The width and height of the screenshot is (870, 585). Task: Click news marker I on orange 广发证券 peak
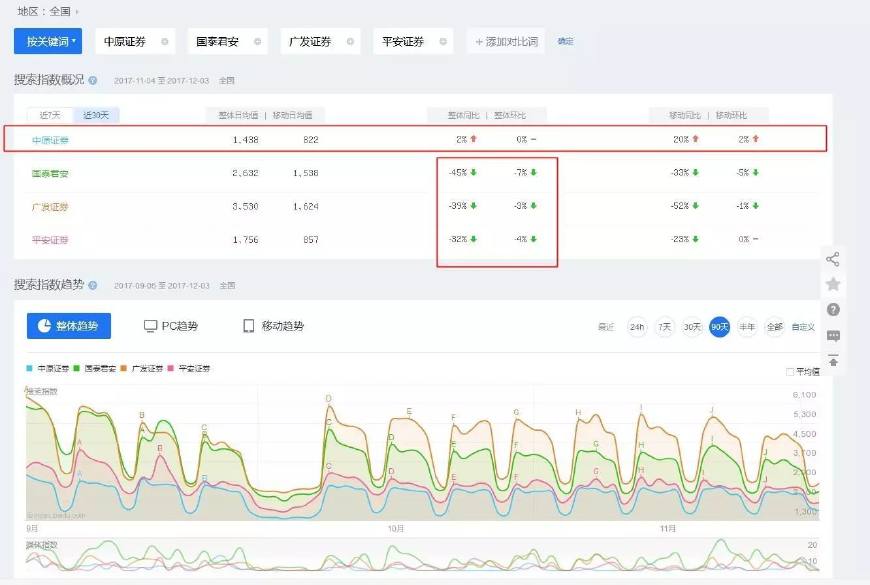pyautogui.click(x=641, y=407)
